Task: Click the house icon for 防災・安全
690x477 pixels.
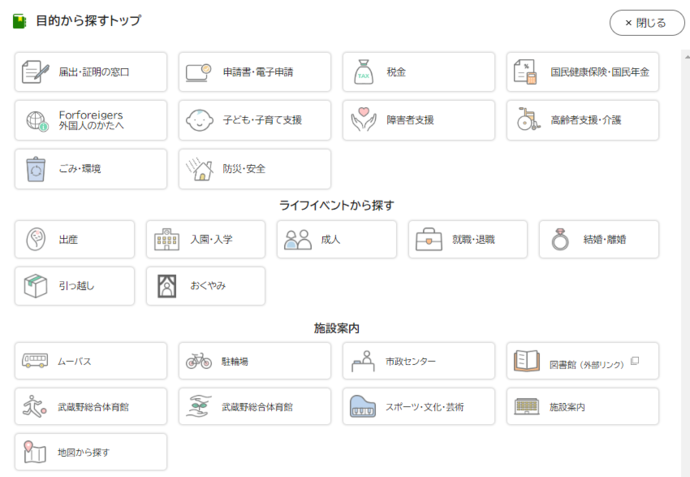Action: [x=199, y=169]
